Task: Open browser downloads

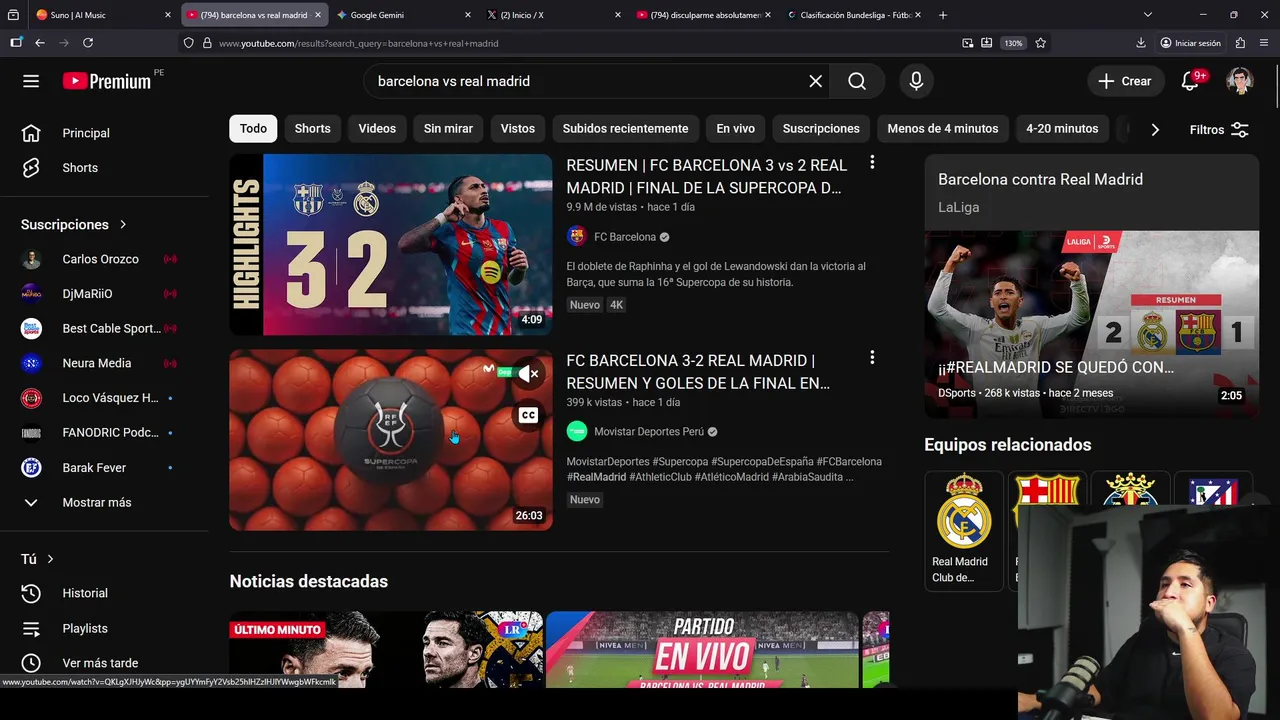Action: (x=1141, y=43)
